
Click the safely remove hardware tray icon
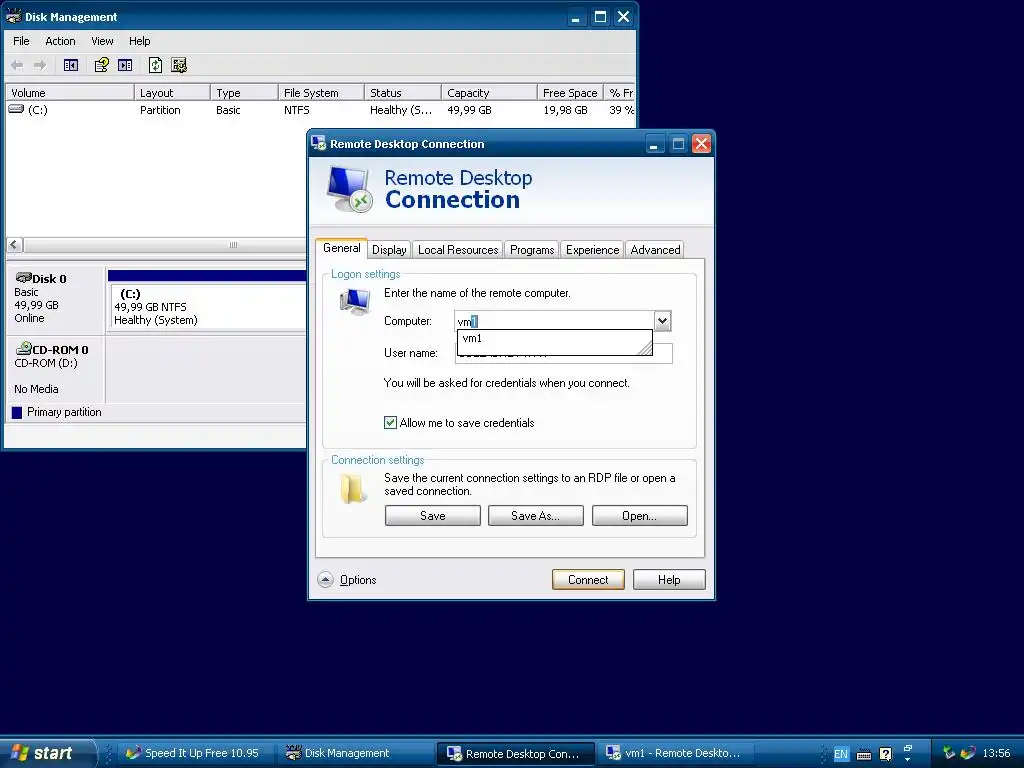[949, 753]
